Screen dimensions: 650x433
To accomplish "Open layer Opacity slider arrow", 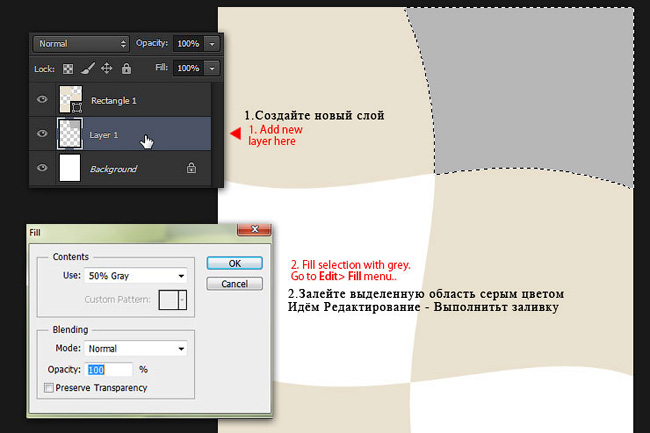I will 212,44.
